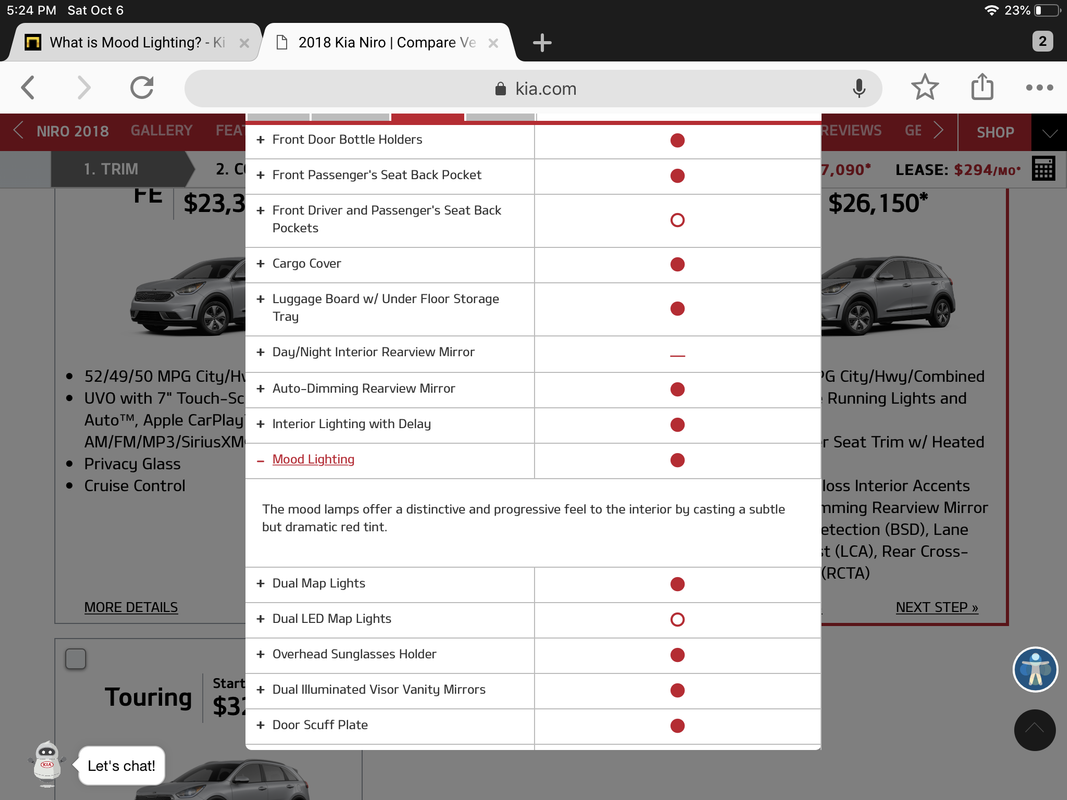The height and width of the screenshot is (800, 1067).
Task: Bookmark page with star icon
Action: pos(925,87)
